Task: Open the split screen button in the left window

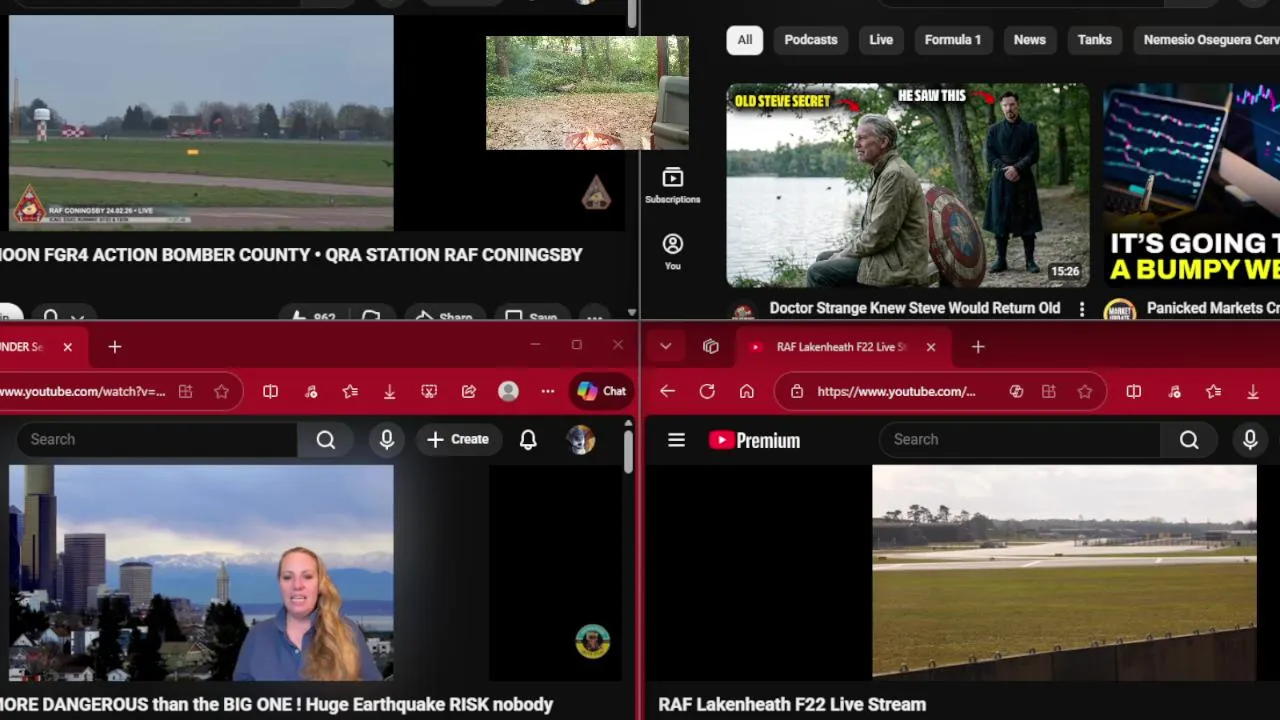Action: click(x=270, y=392)
